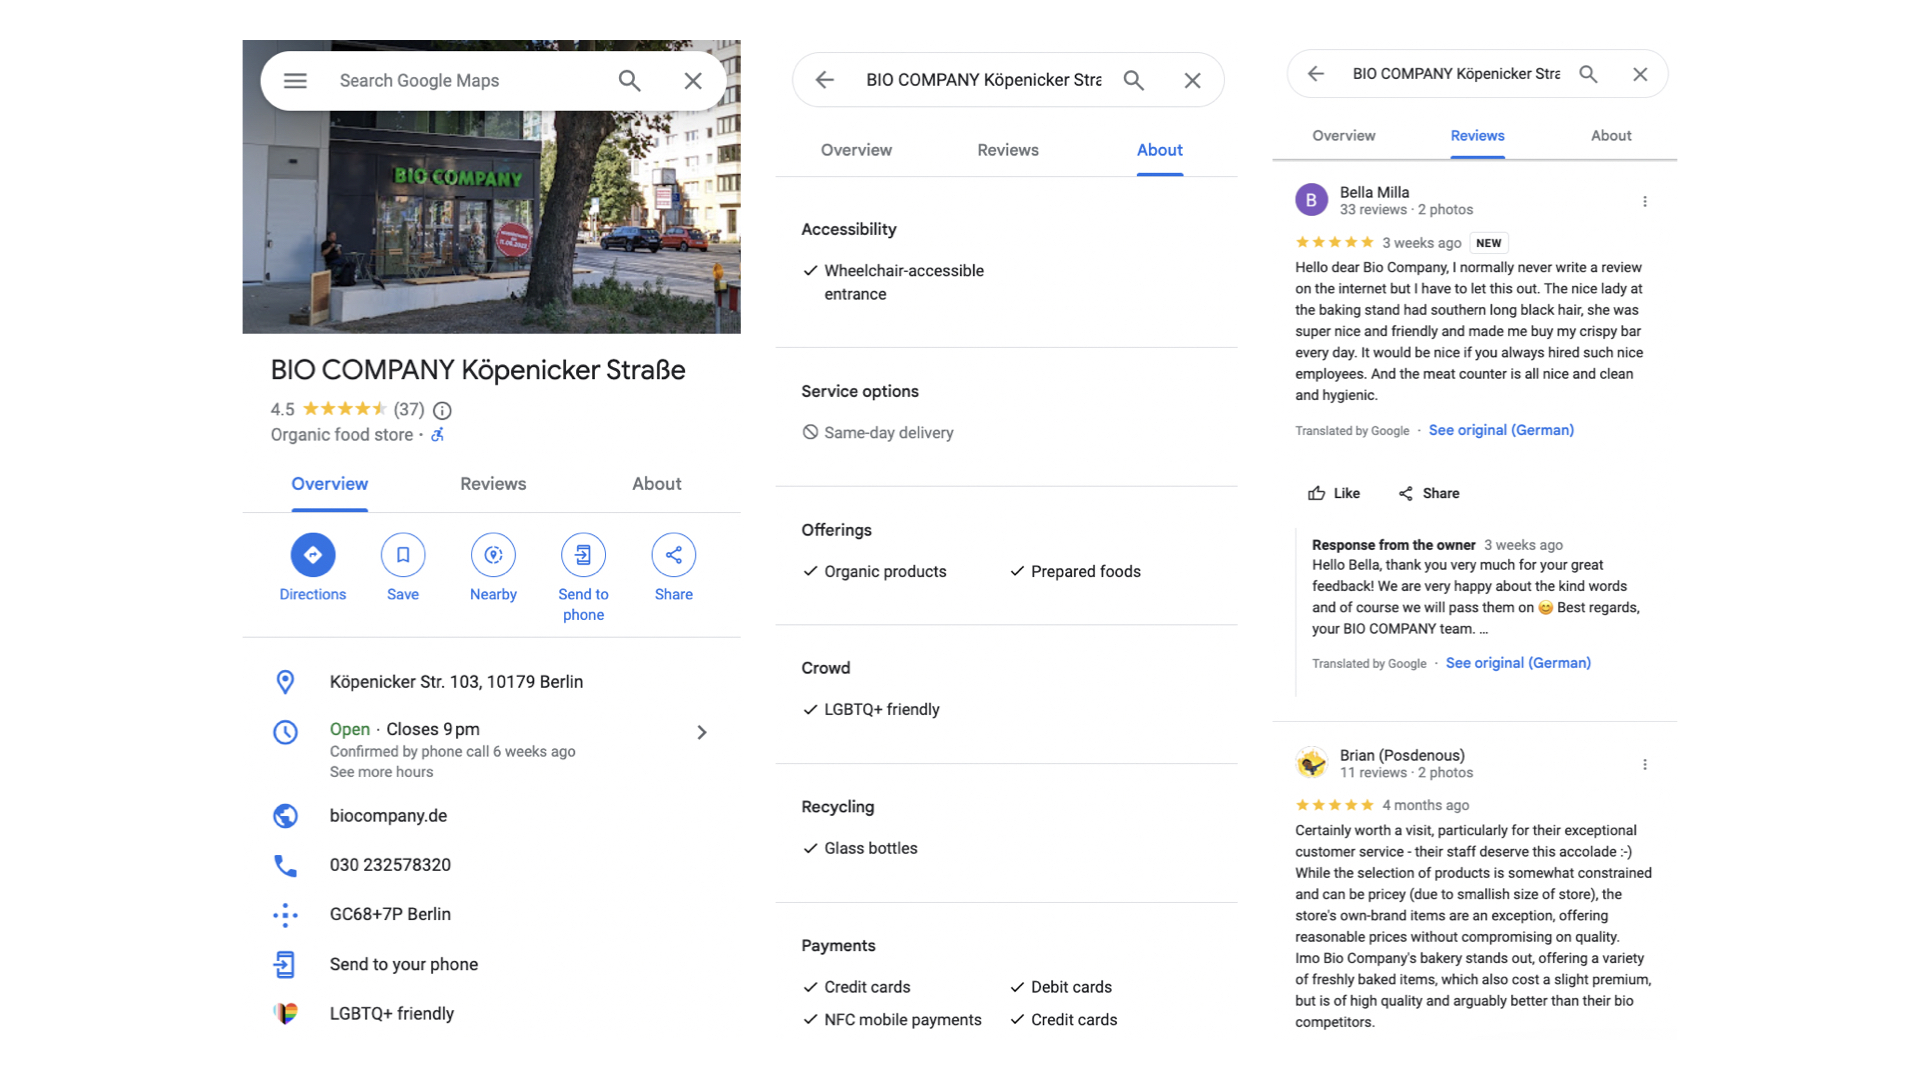Viewport: 1920px width, 1080px height.
Task: Click the phone icon next to 030 232578320
Action: pos(285,865)
